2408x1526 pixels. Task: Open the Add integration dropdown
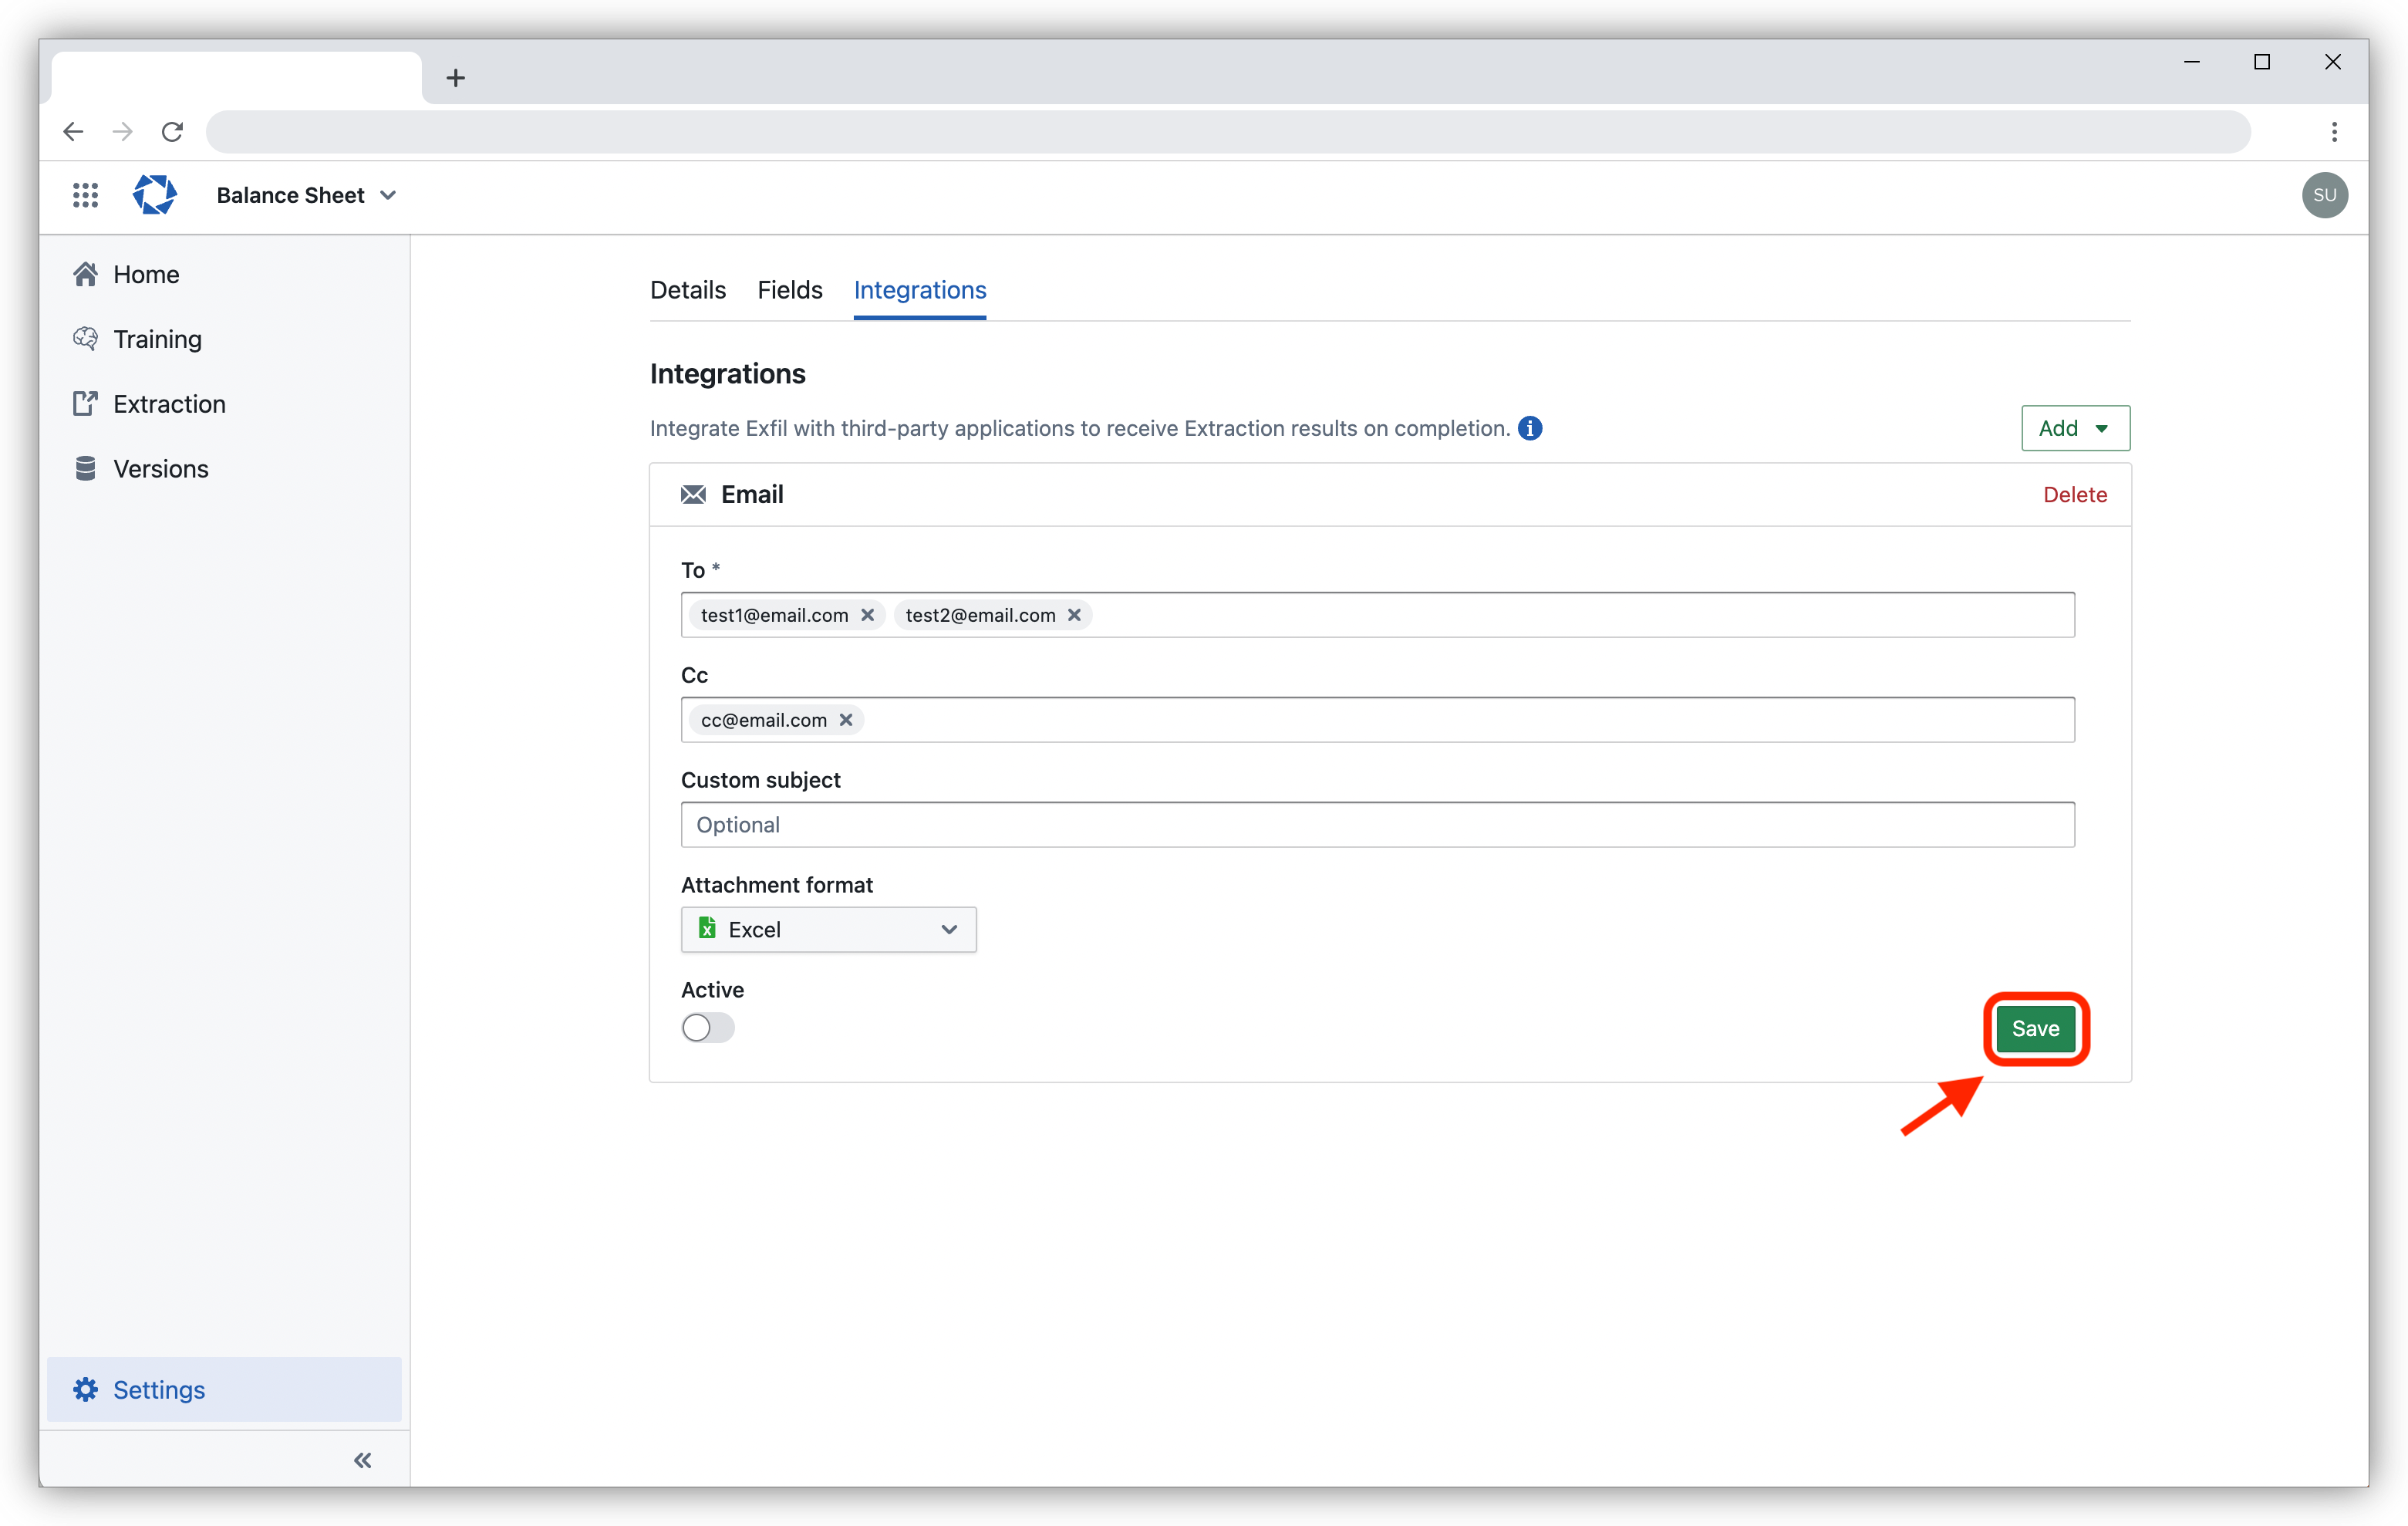point(2075,428)
